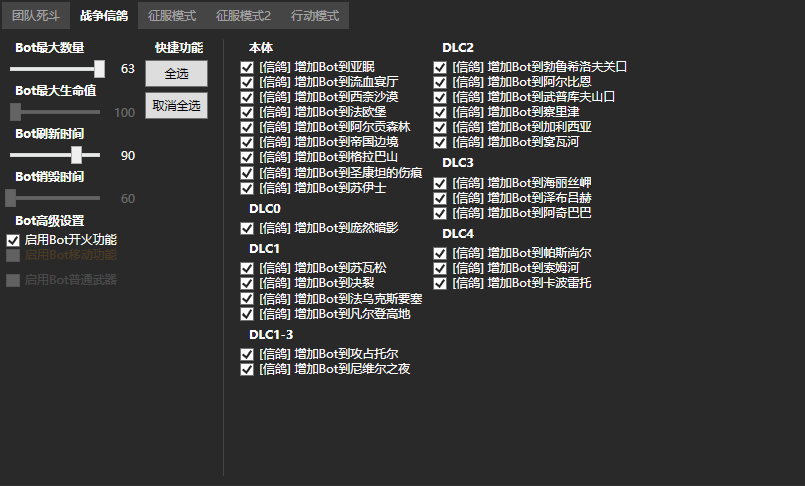The width and height of the screenshot is (805, 486).
Task: Click the Bot最大数量 slider
Action: [x=57, y=69]
